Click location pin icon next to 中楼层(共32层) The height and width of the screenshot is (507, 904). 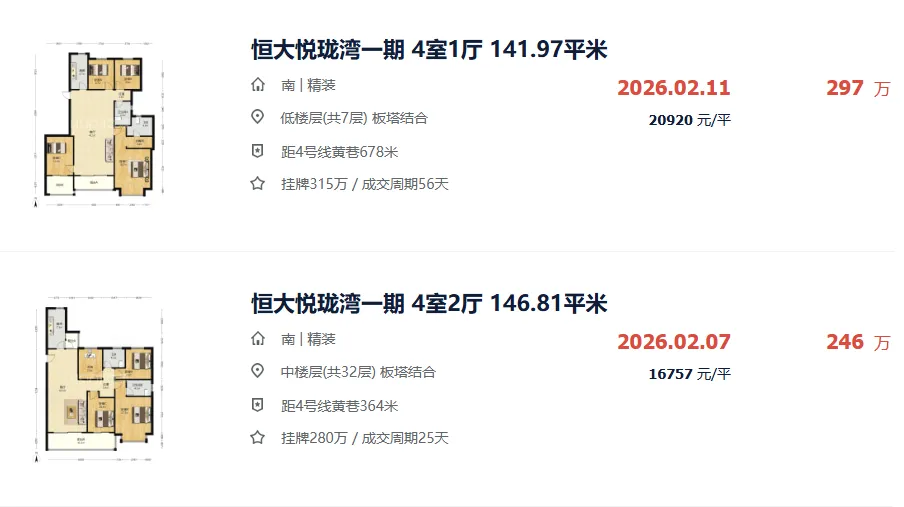[258, 371]
